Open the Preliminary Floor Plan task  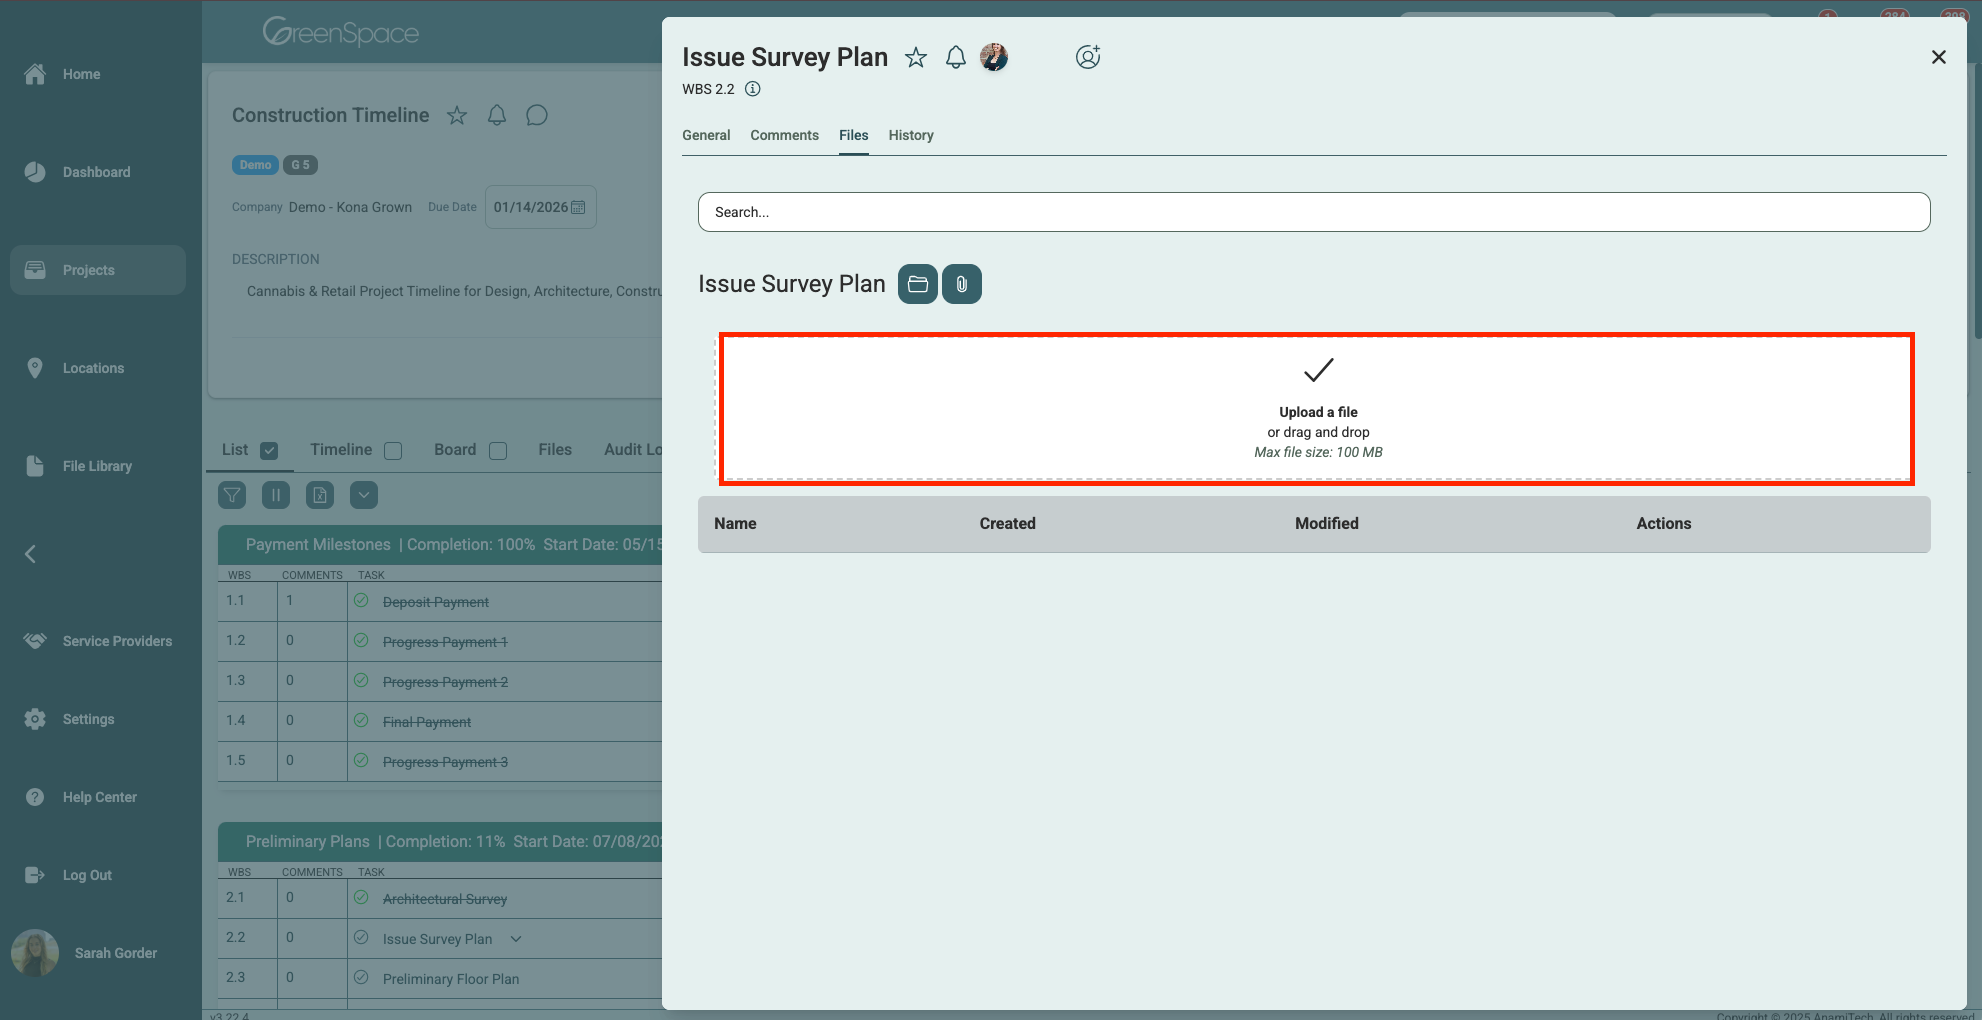point(451,979)
